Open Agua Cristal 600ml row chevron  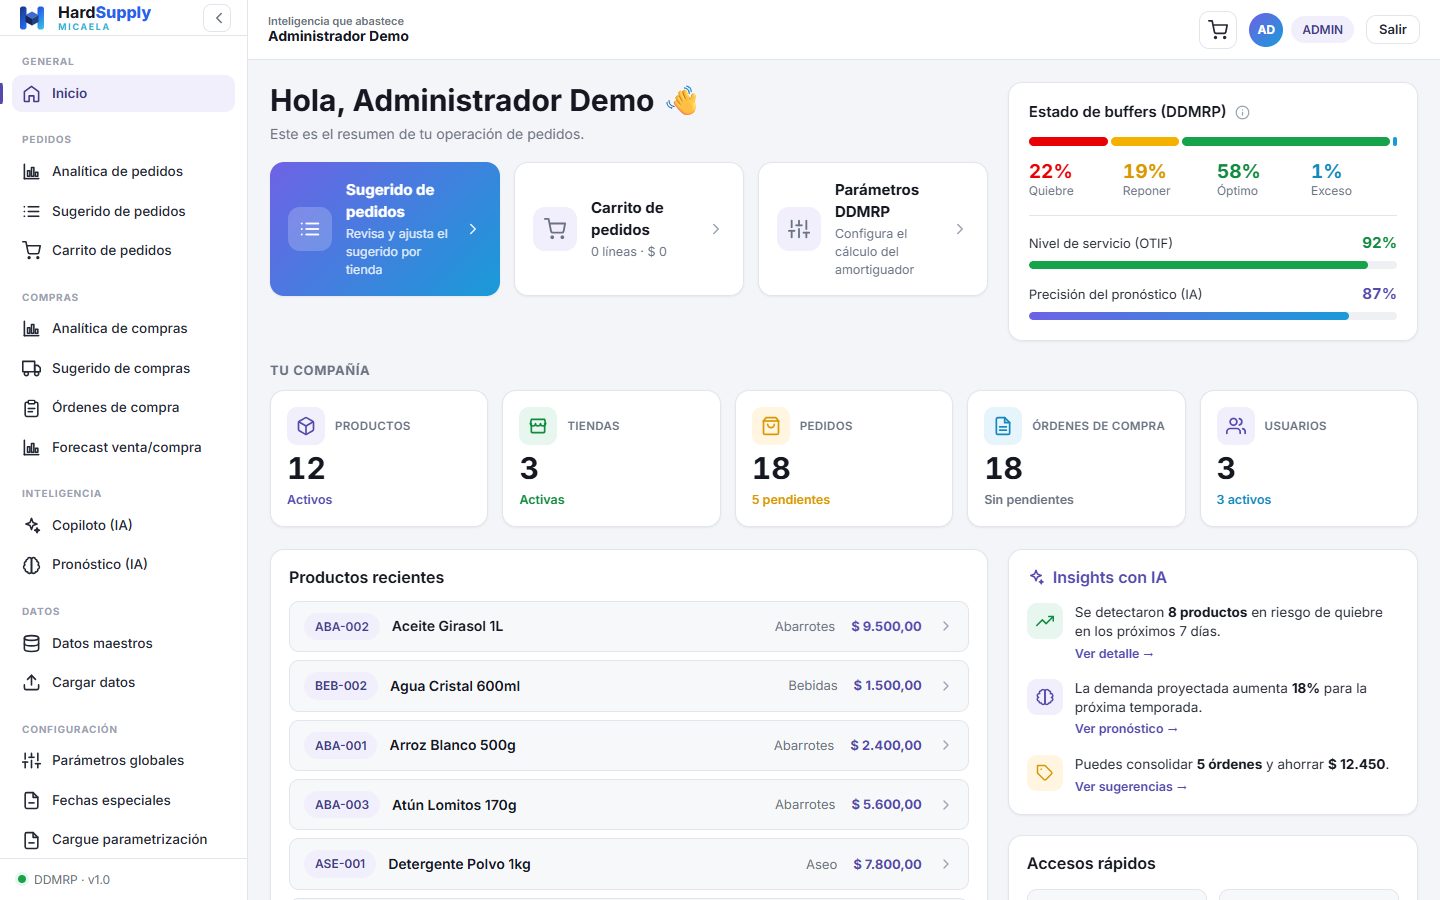946,686
